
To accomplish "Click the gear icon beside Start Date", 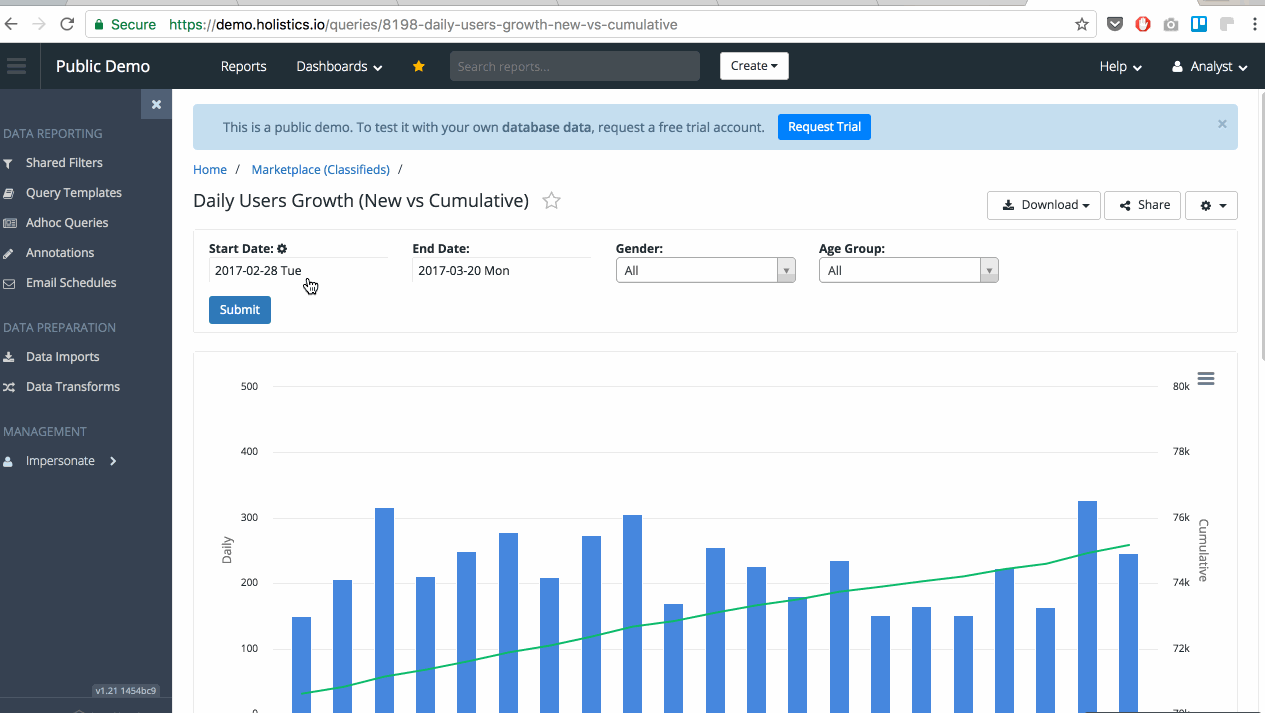I will 282,249.
